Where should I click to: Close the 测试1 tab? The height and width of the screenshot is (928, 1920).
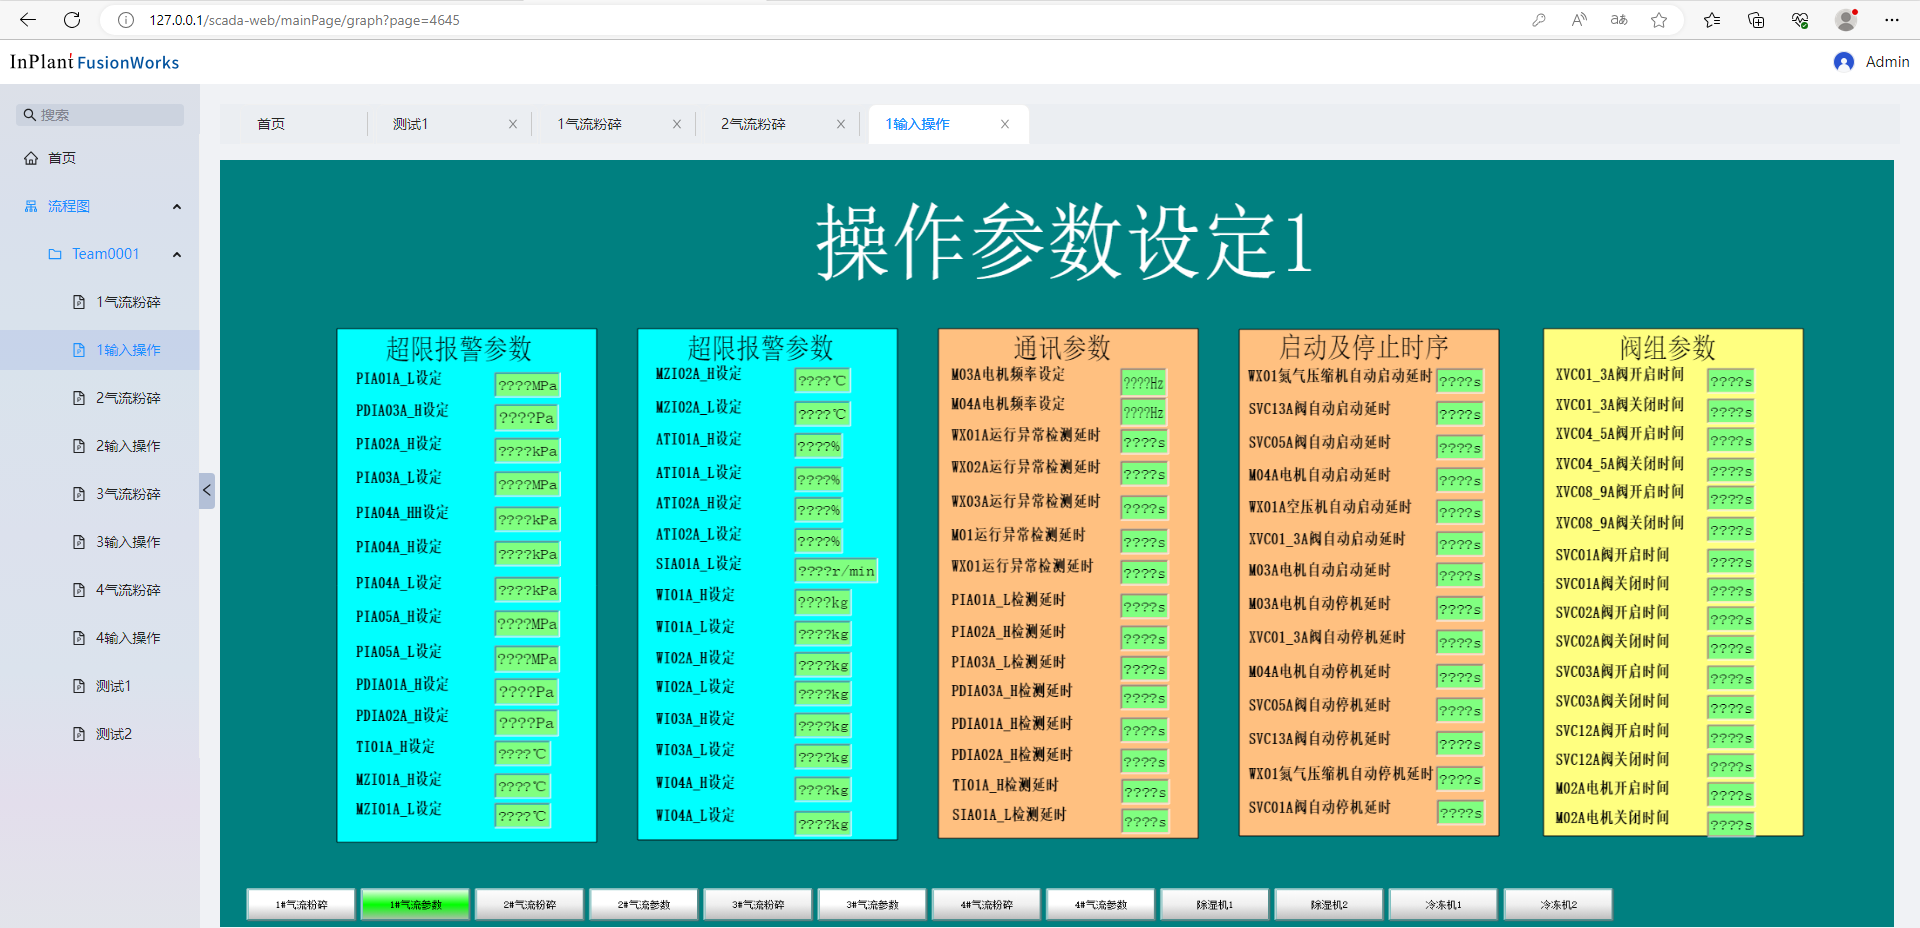[513, 124]
